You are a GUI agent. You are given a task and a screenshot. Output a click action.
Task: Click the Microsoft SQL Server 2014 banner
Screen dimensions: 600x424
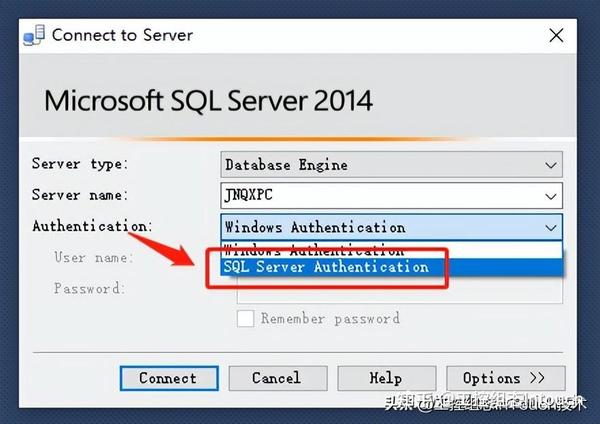[x=209, y=101]
